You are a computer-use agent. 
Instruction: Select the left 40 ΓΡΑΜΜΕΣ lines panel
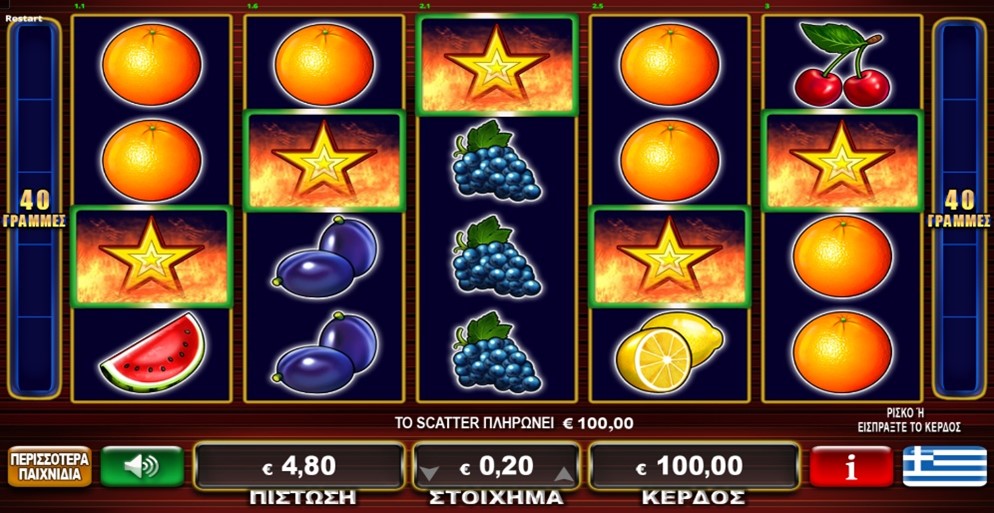(34, 209)
